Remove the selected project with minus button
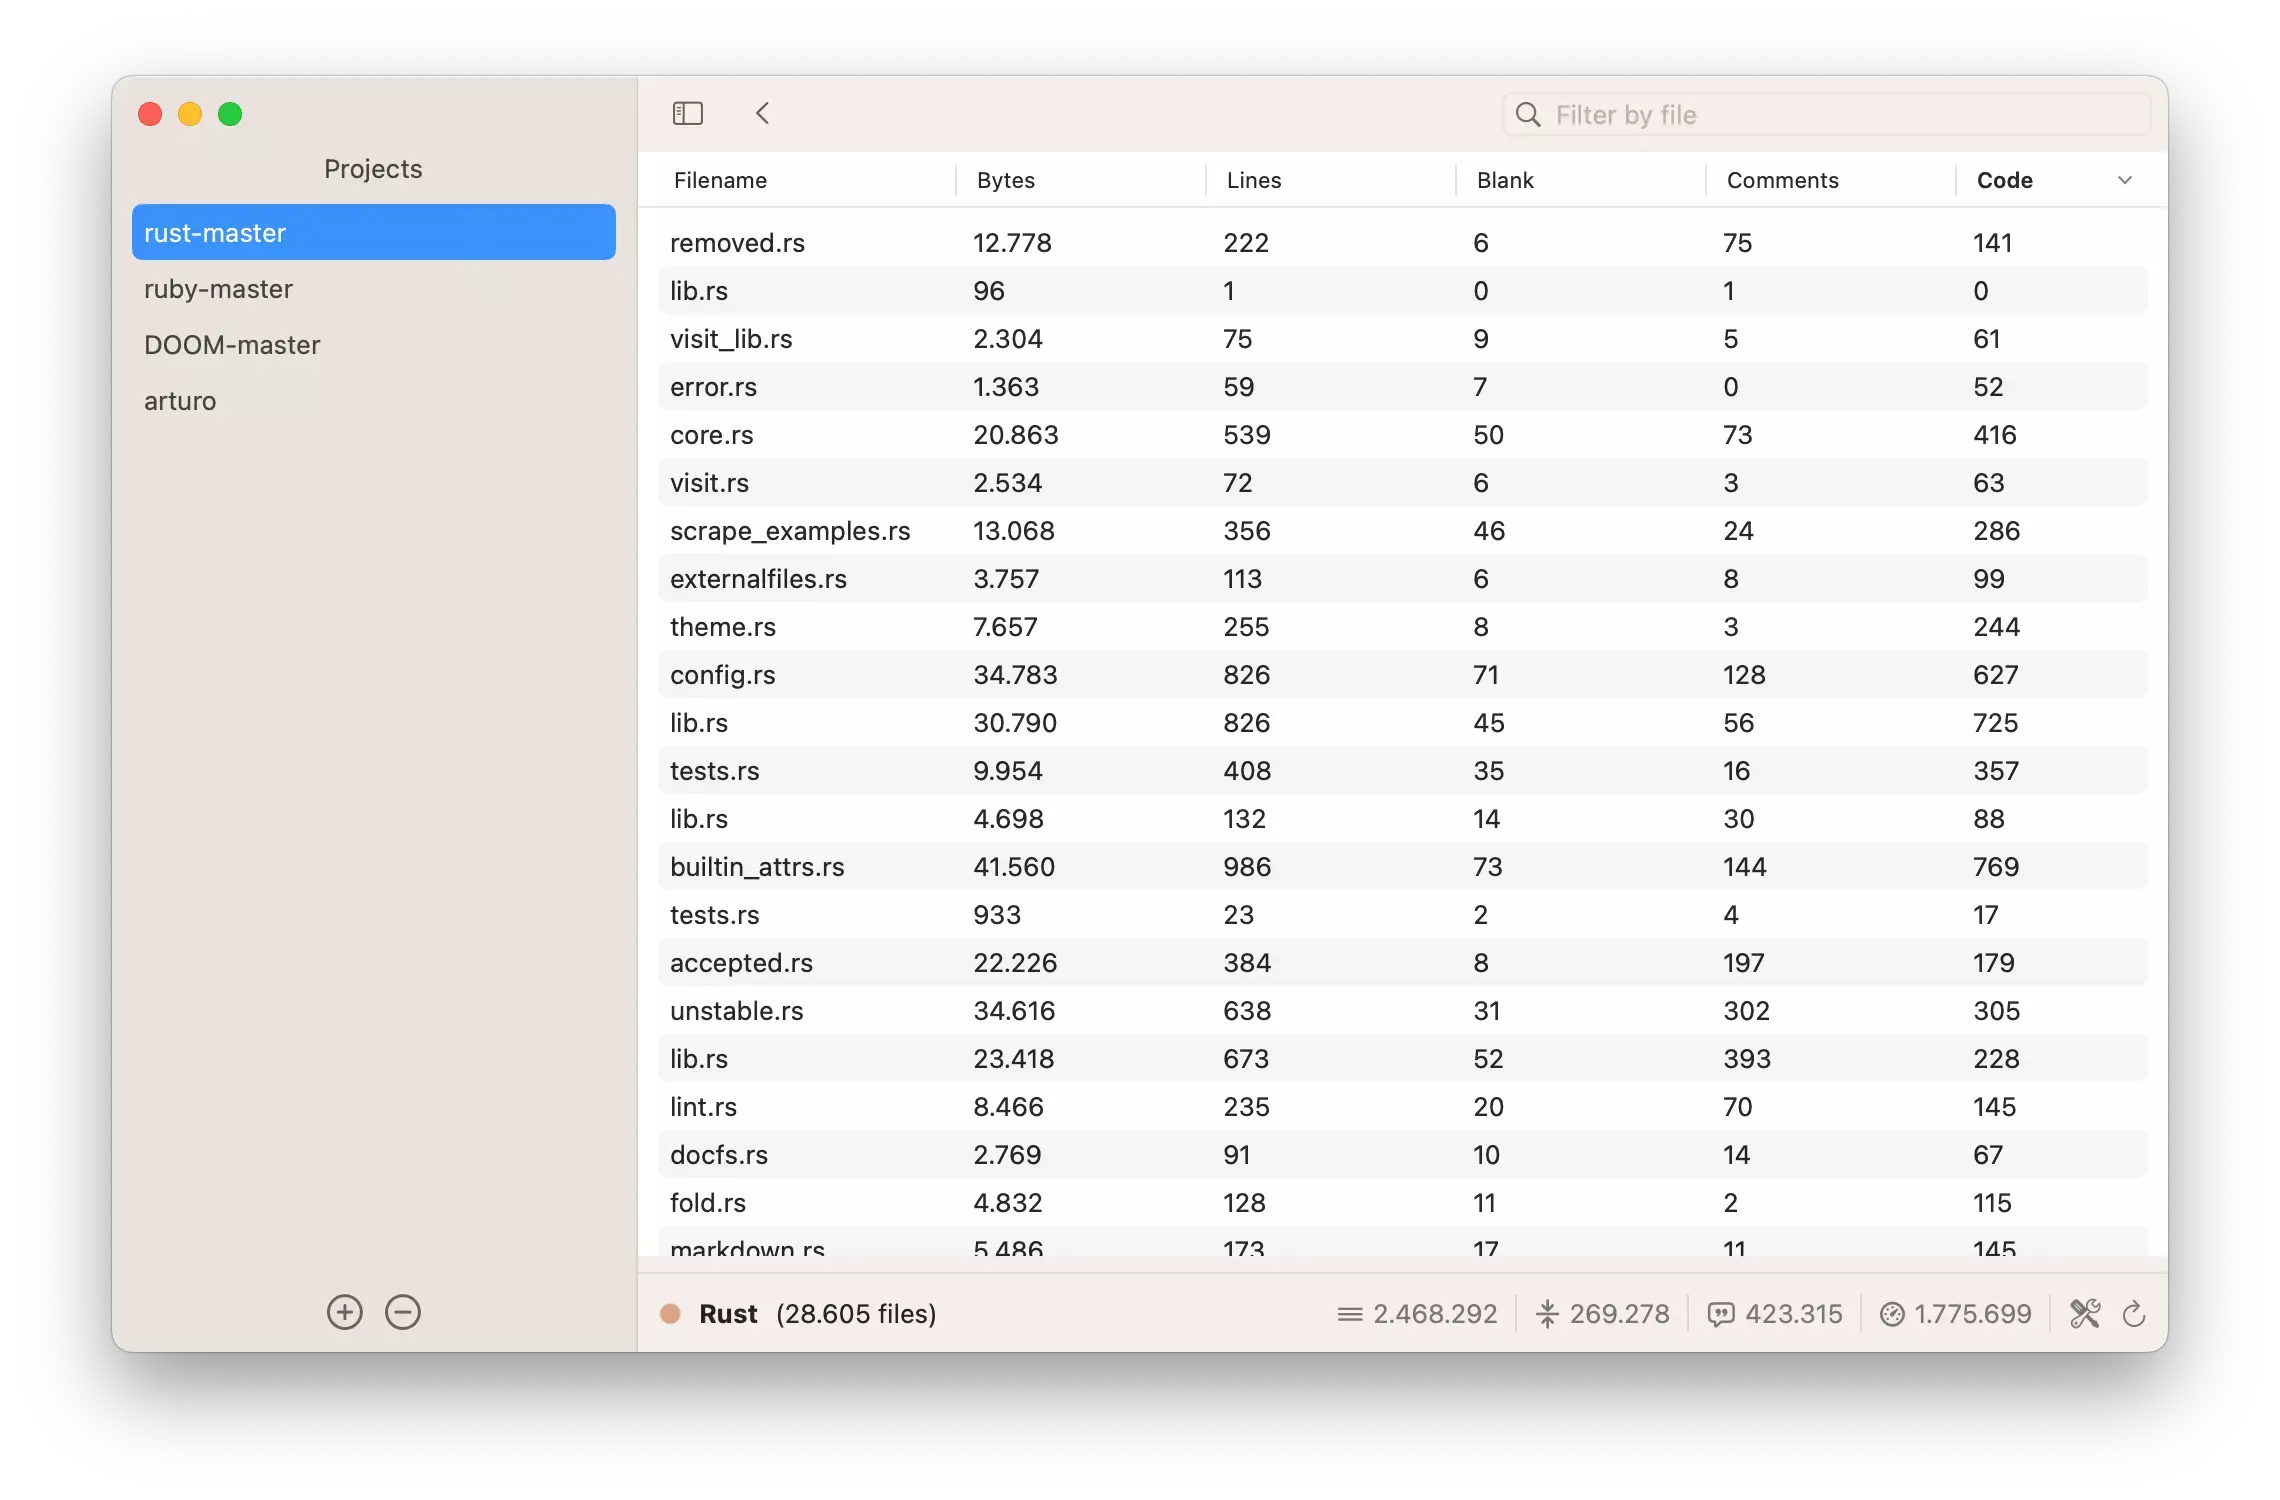Viewport: 2280px width, 1500px height. point(403,1312)
